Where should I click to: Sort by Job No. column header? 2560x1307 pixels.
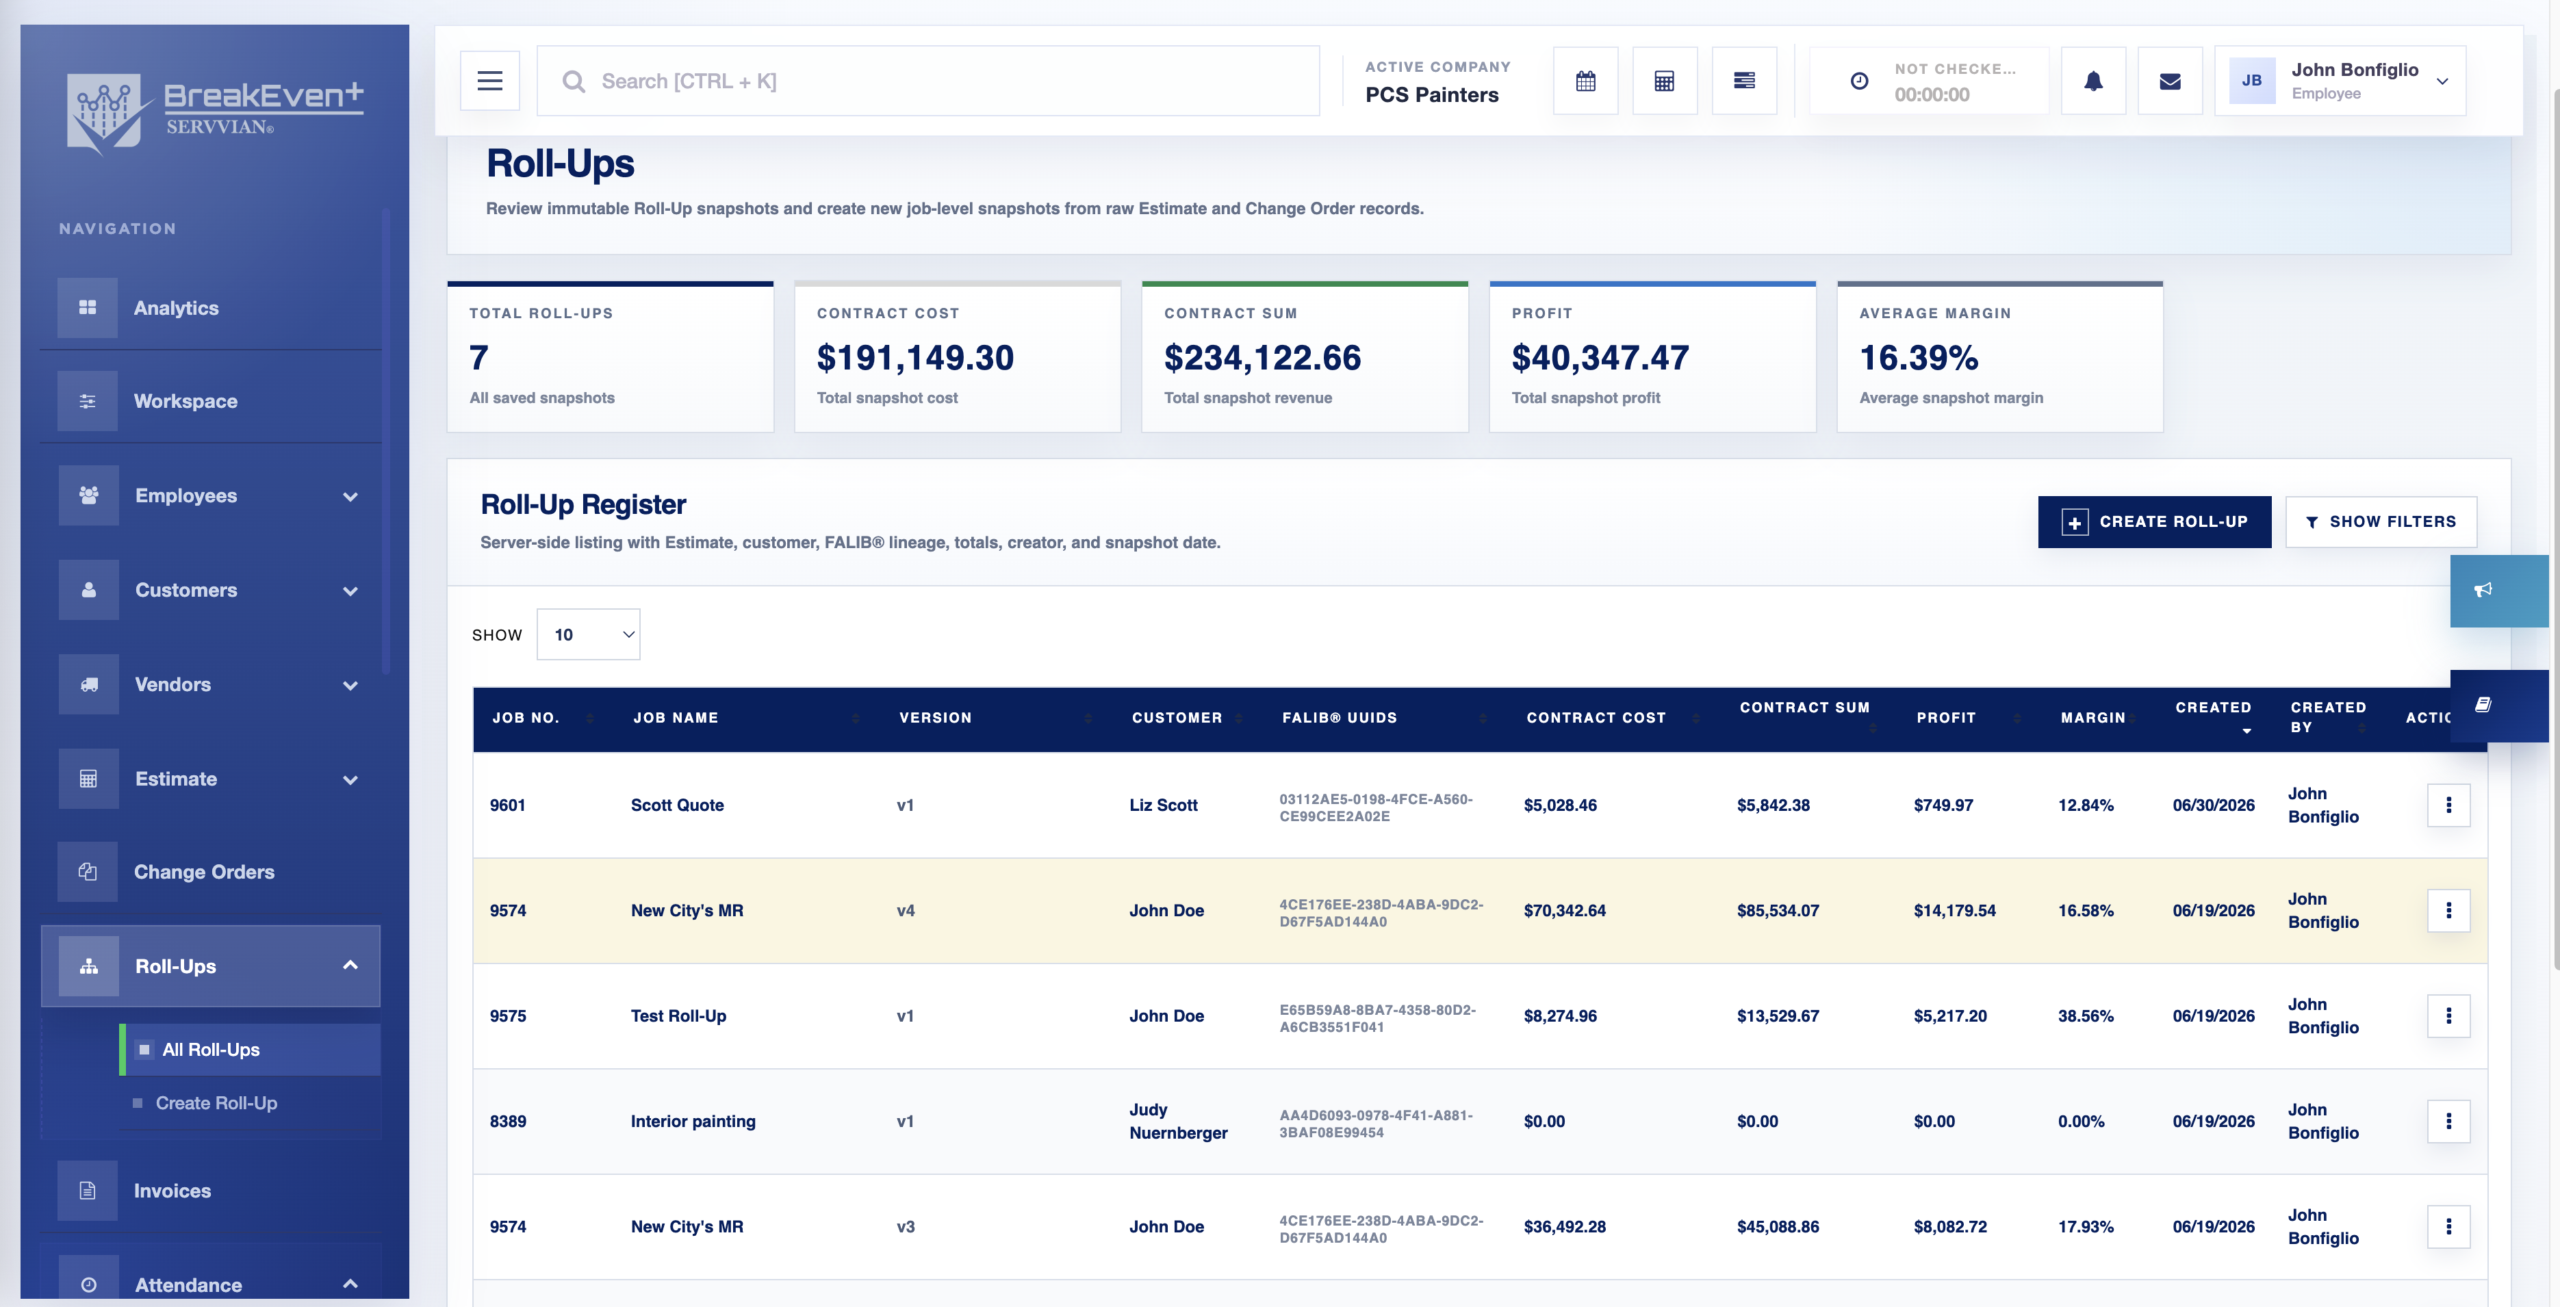543,718
